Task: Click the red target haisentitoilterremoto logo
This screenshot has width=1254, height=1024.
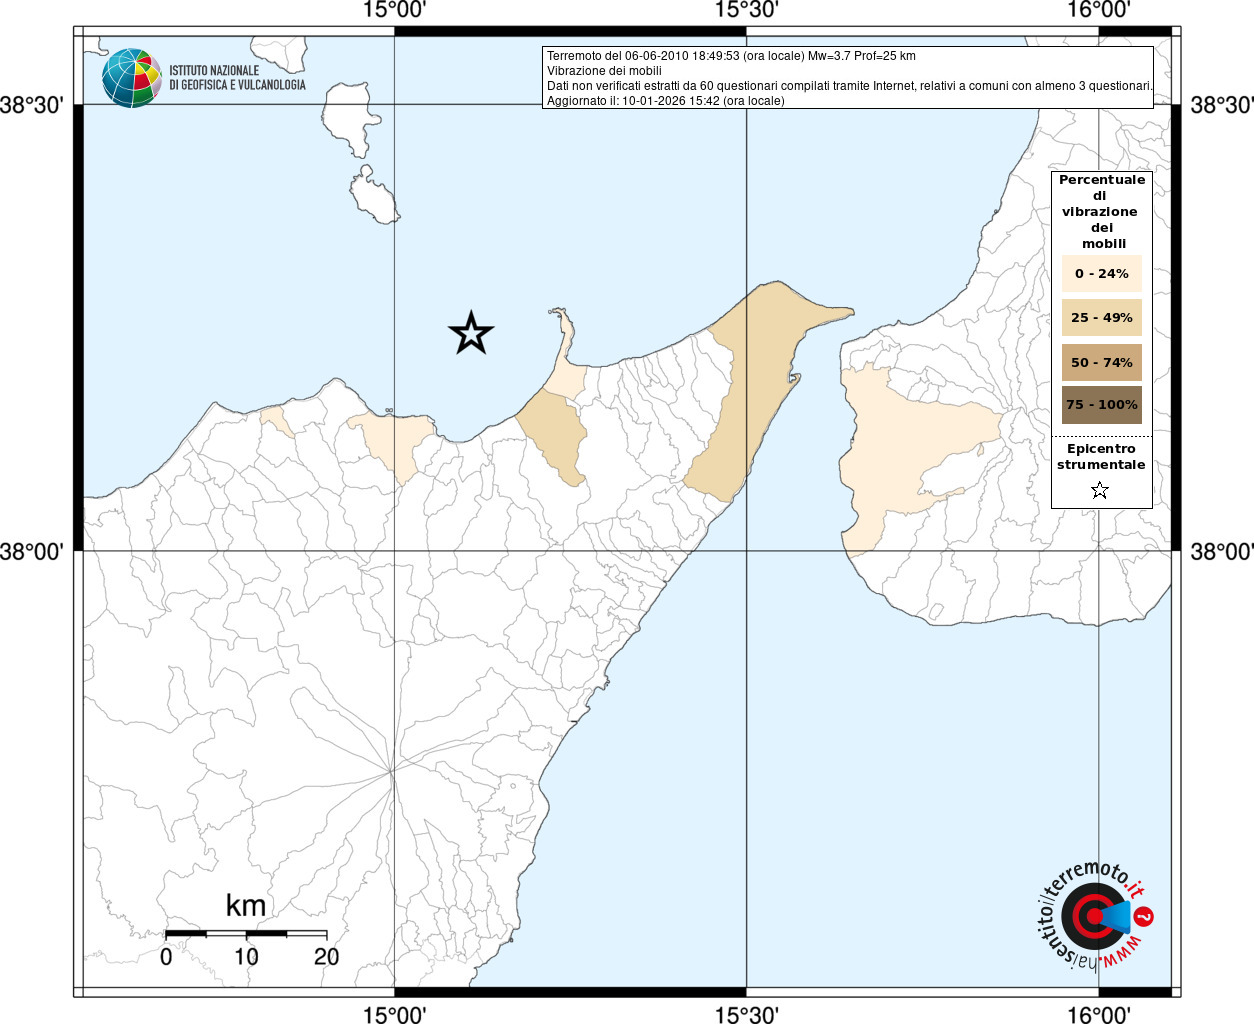Action: point(1092,917)
